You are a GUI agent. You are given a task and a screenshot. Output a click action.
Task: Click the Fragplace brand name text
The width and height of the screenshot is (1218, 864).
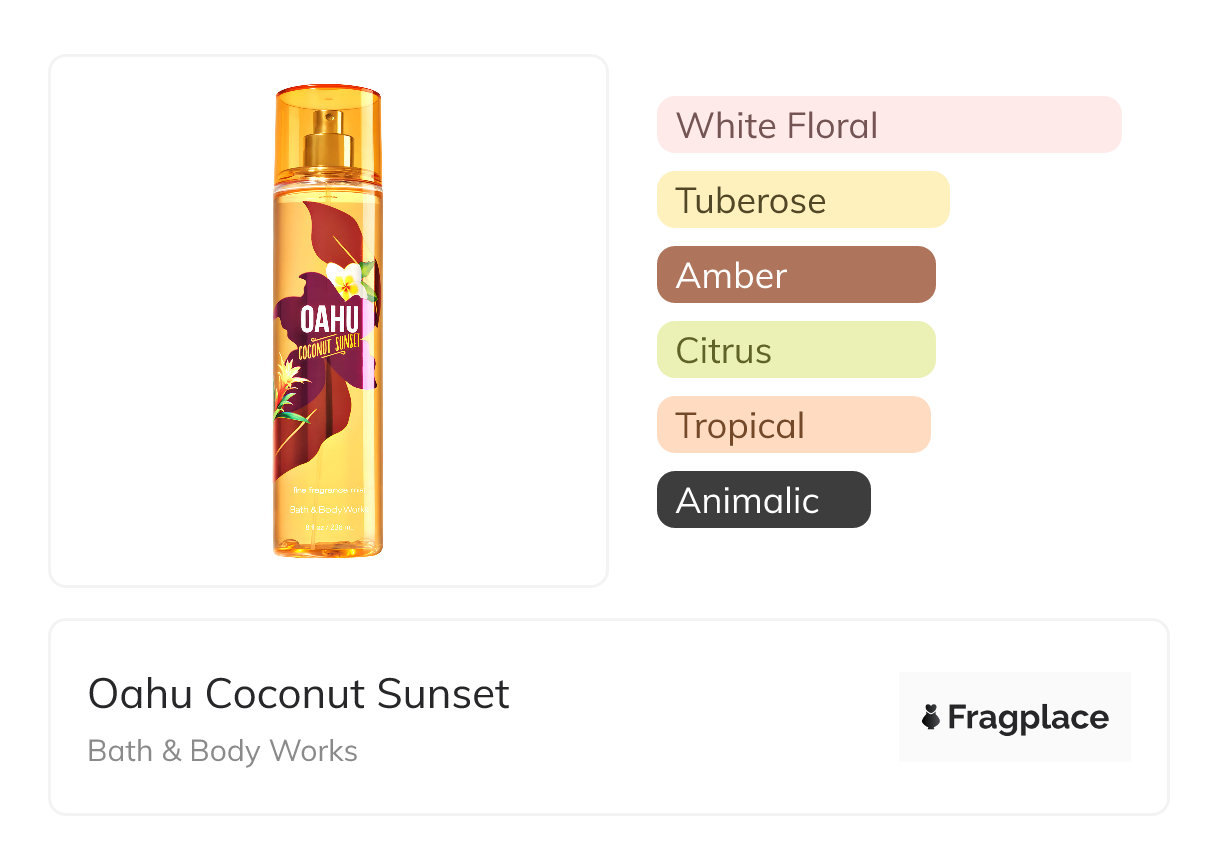(1028, 717)
